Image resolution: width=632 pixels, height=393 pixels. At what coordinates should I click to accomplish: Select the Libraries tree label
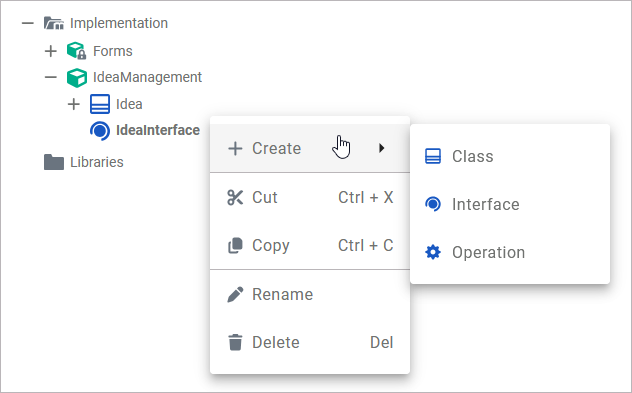[97, 162]
